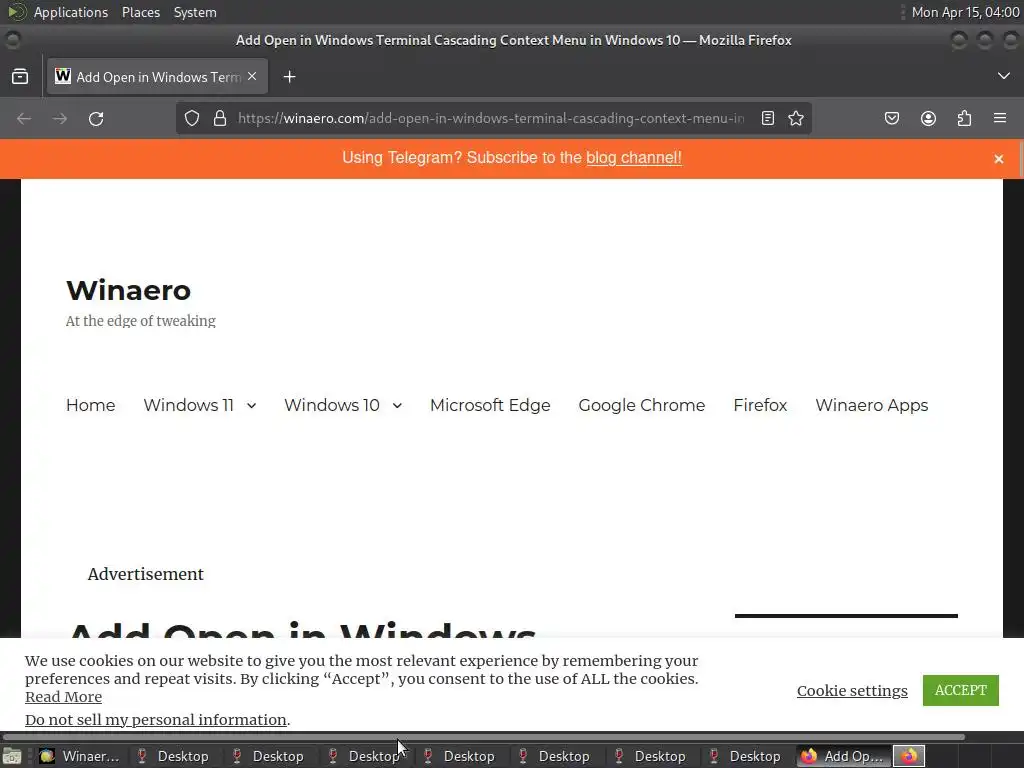The height and width of the screenshot is (768, 1024).
Task: Open Firefox hamburger application menu
Action: 1000,118
